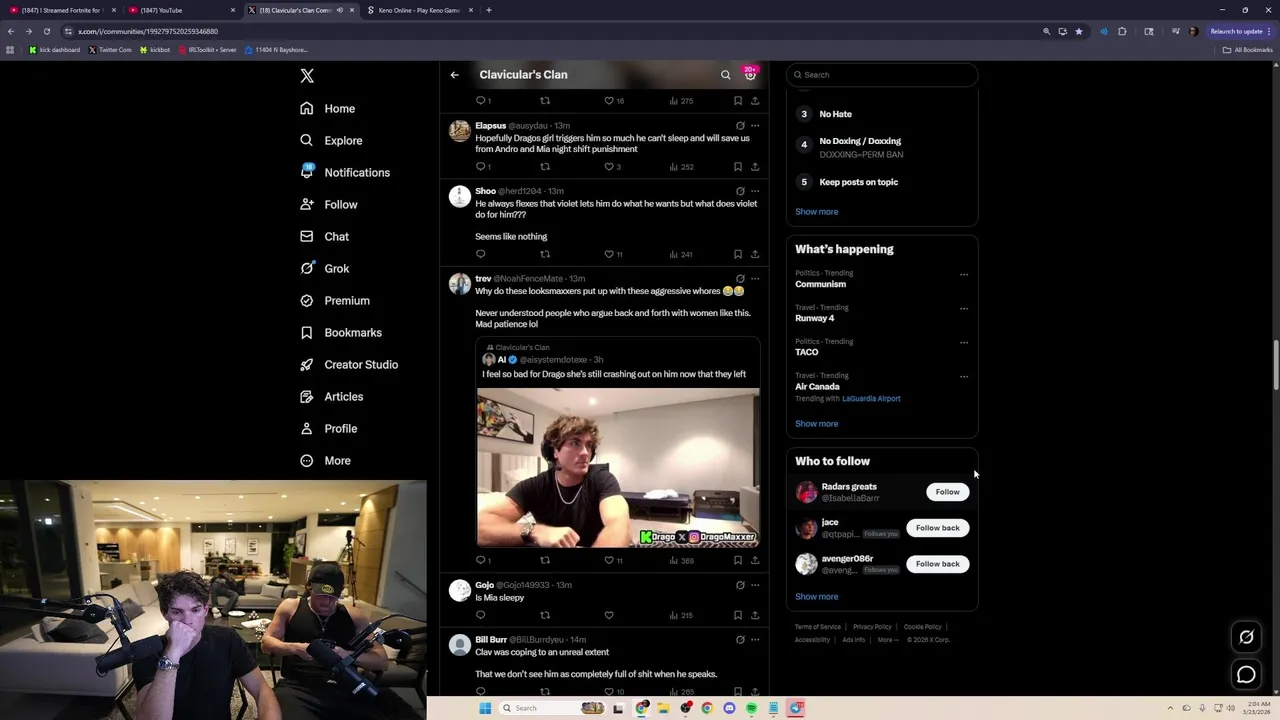View analytics of Shoo's post showing 241
This screenshot has height=720, width=1280.
click(x=681, y=254)
